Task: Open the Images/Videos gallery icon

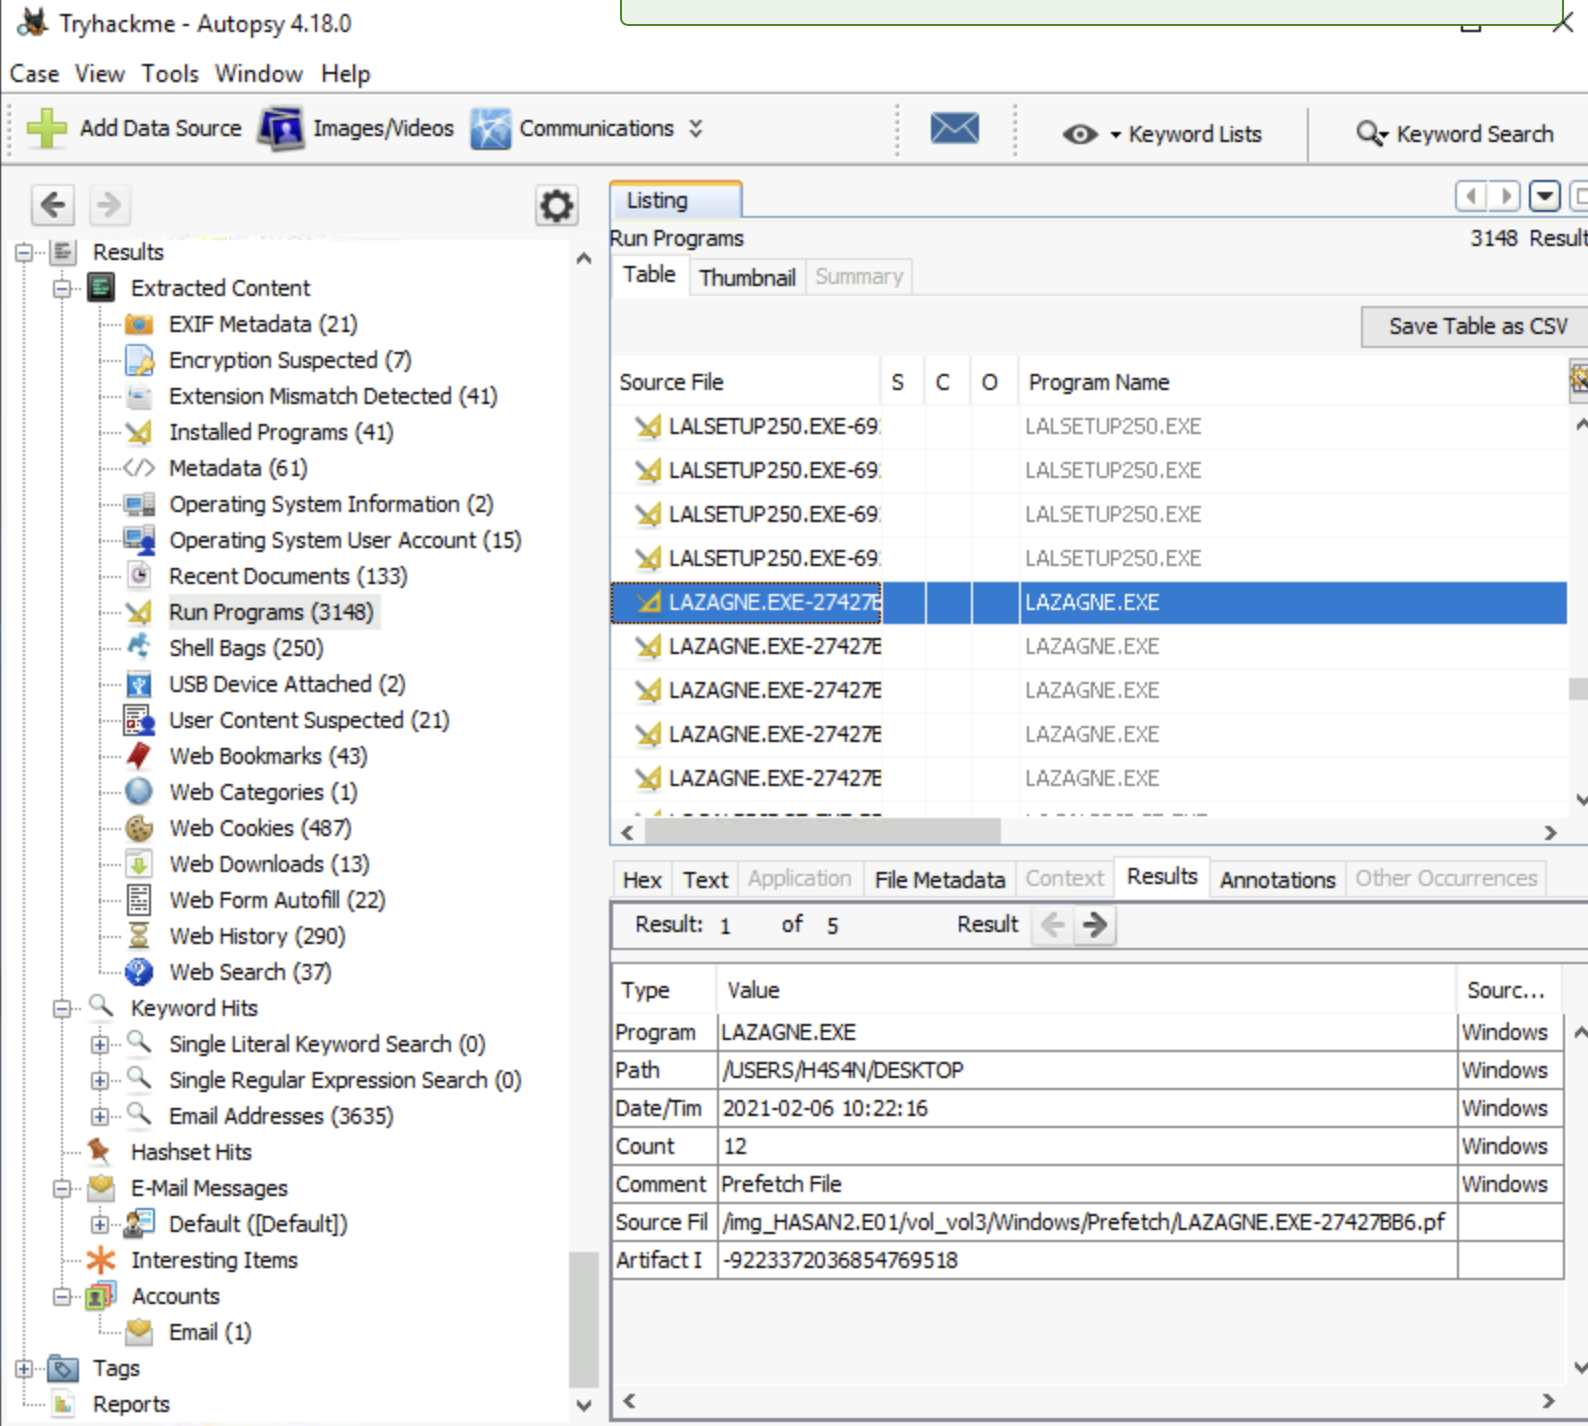Action: click(281, 129)
